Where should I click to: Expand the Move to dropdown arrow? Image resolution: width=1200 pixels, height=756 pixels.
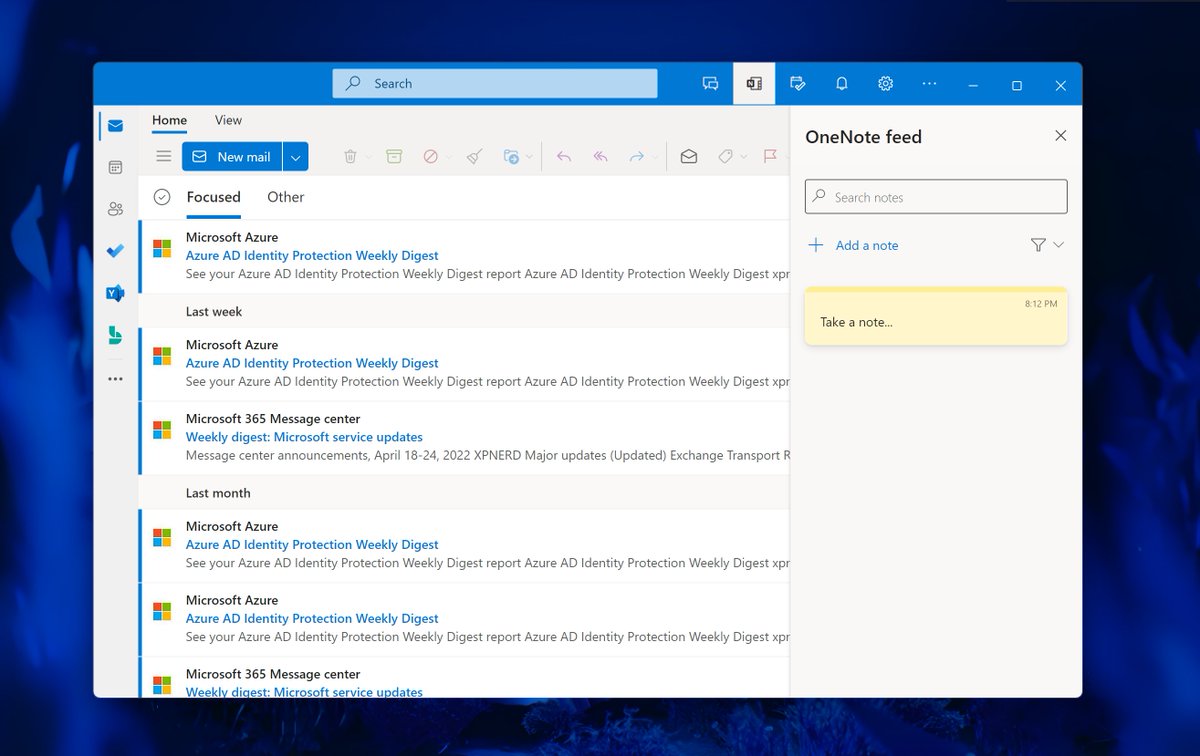tap(528, 157)
